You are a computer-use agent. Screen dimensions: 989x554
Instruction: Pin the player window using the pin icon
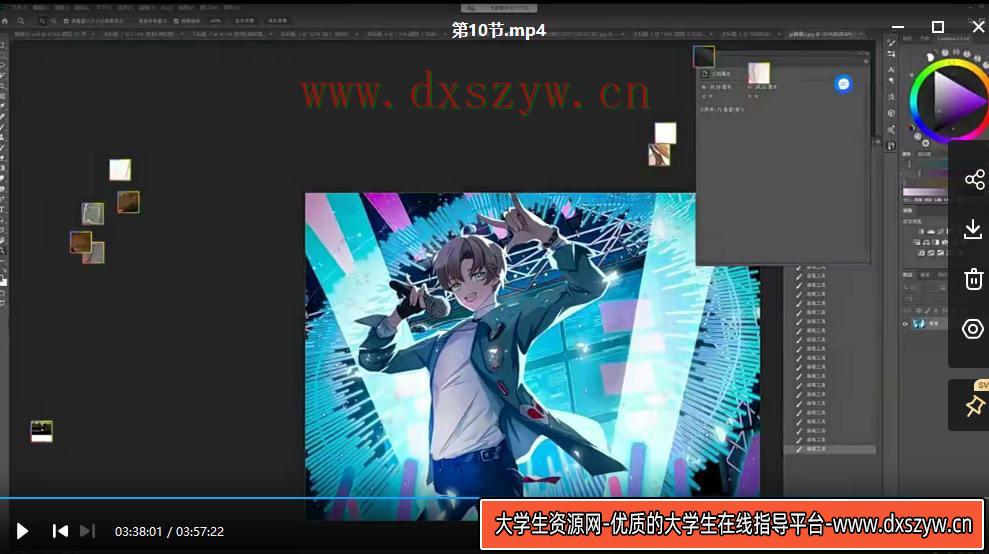[974, 406]
